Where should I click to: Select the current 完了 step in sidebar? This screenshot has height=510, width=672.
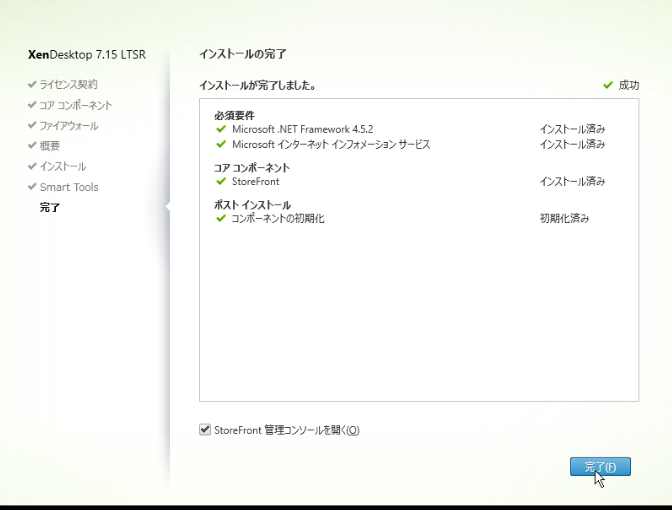point(50,207)
